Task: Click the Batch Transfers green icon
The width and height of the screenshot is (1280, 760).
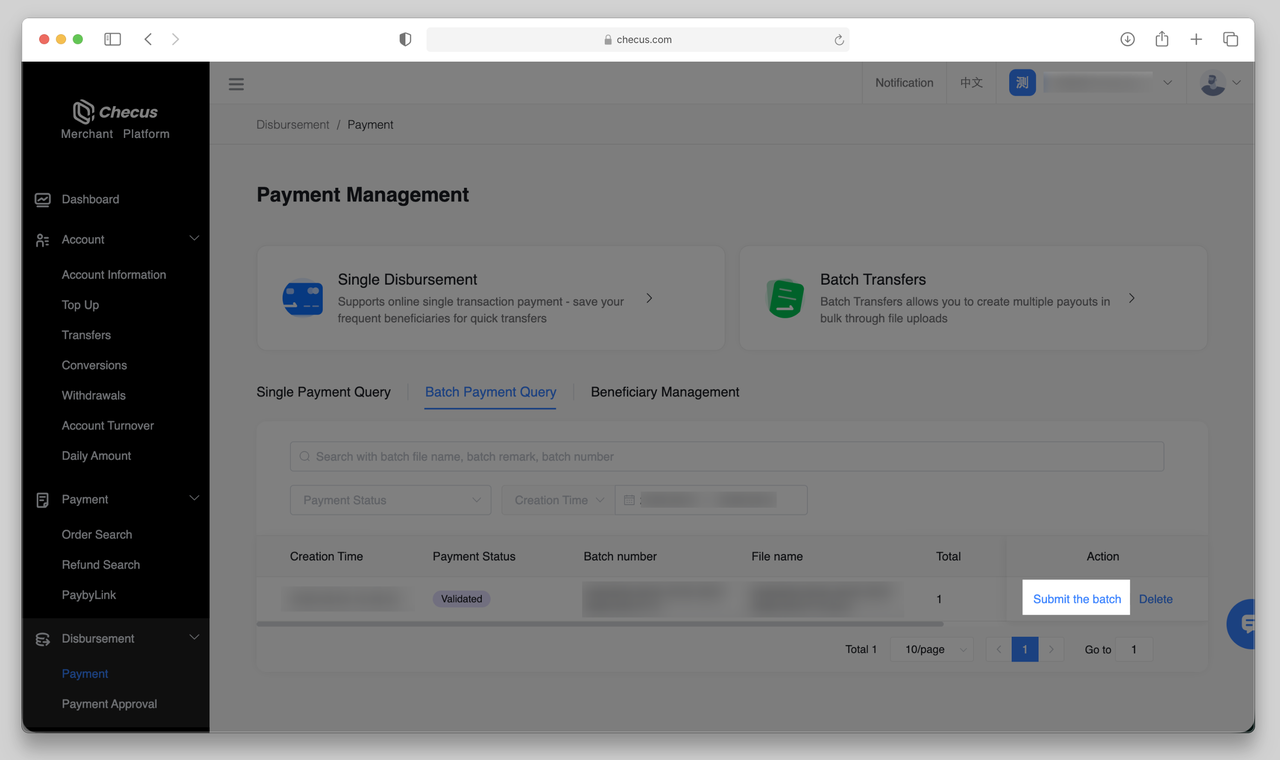Action: [785, 298]
